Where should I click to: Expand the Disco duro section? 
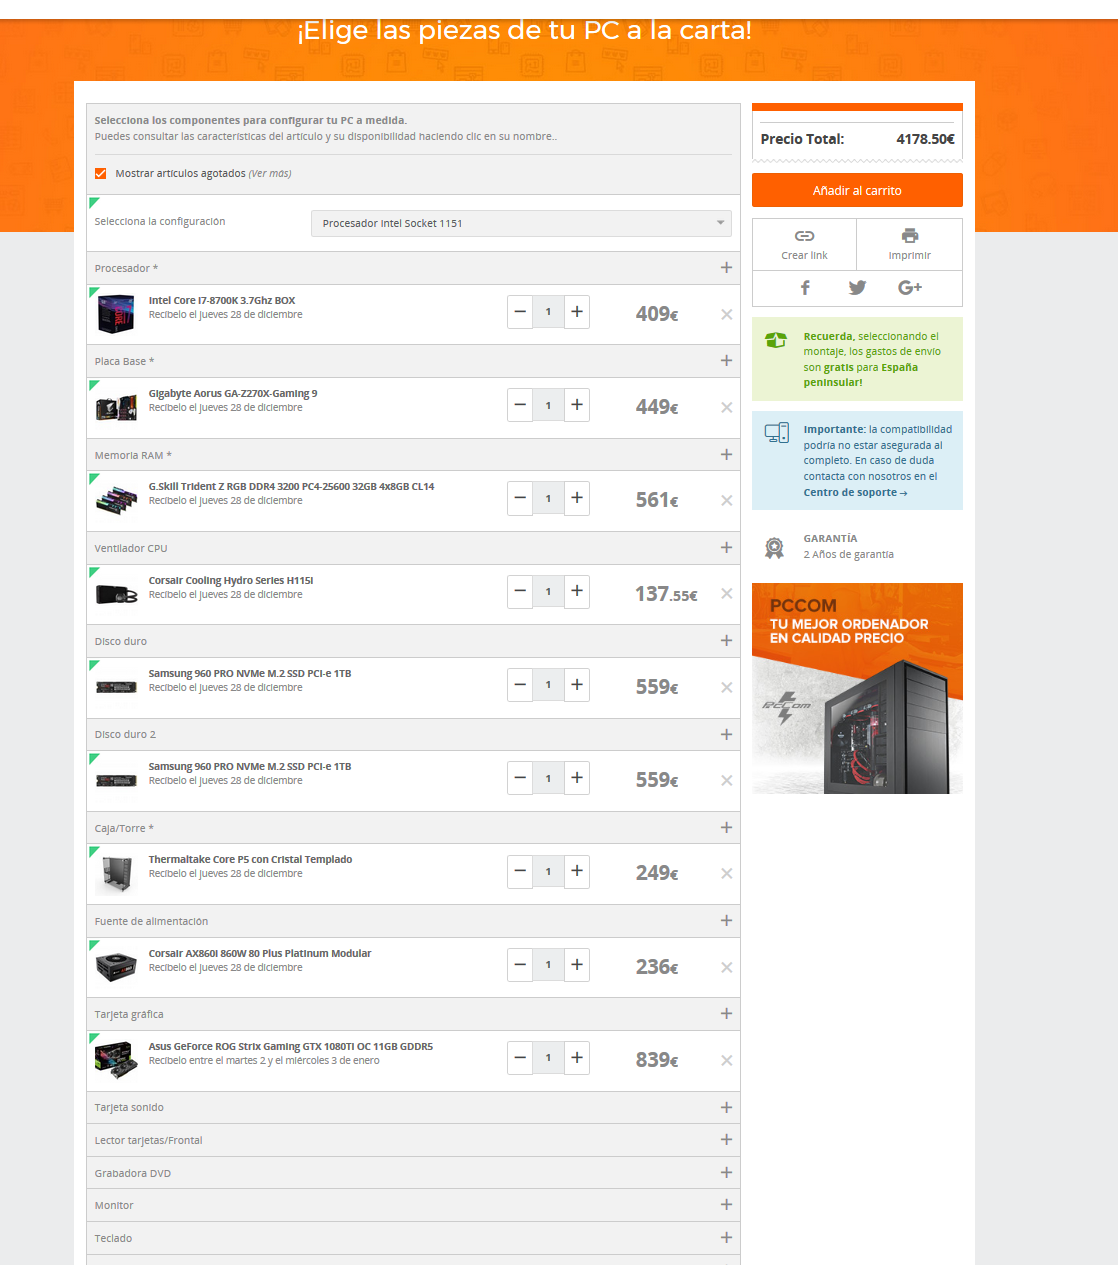(726, 641)
